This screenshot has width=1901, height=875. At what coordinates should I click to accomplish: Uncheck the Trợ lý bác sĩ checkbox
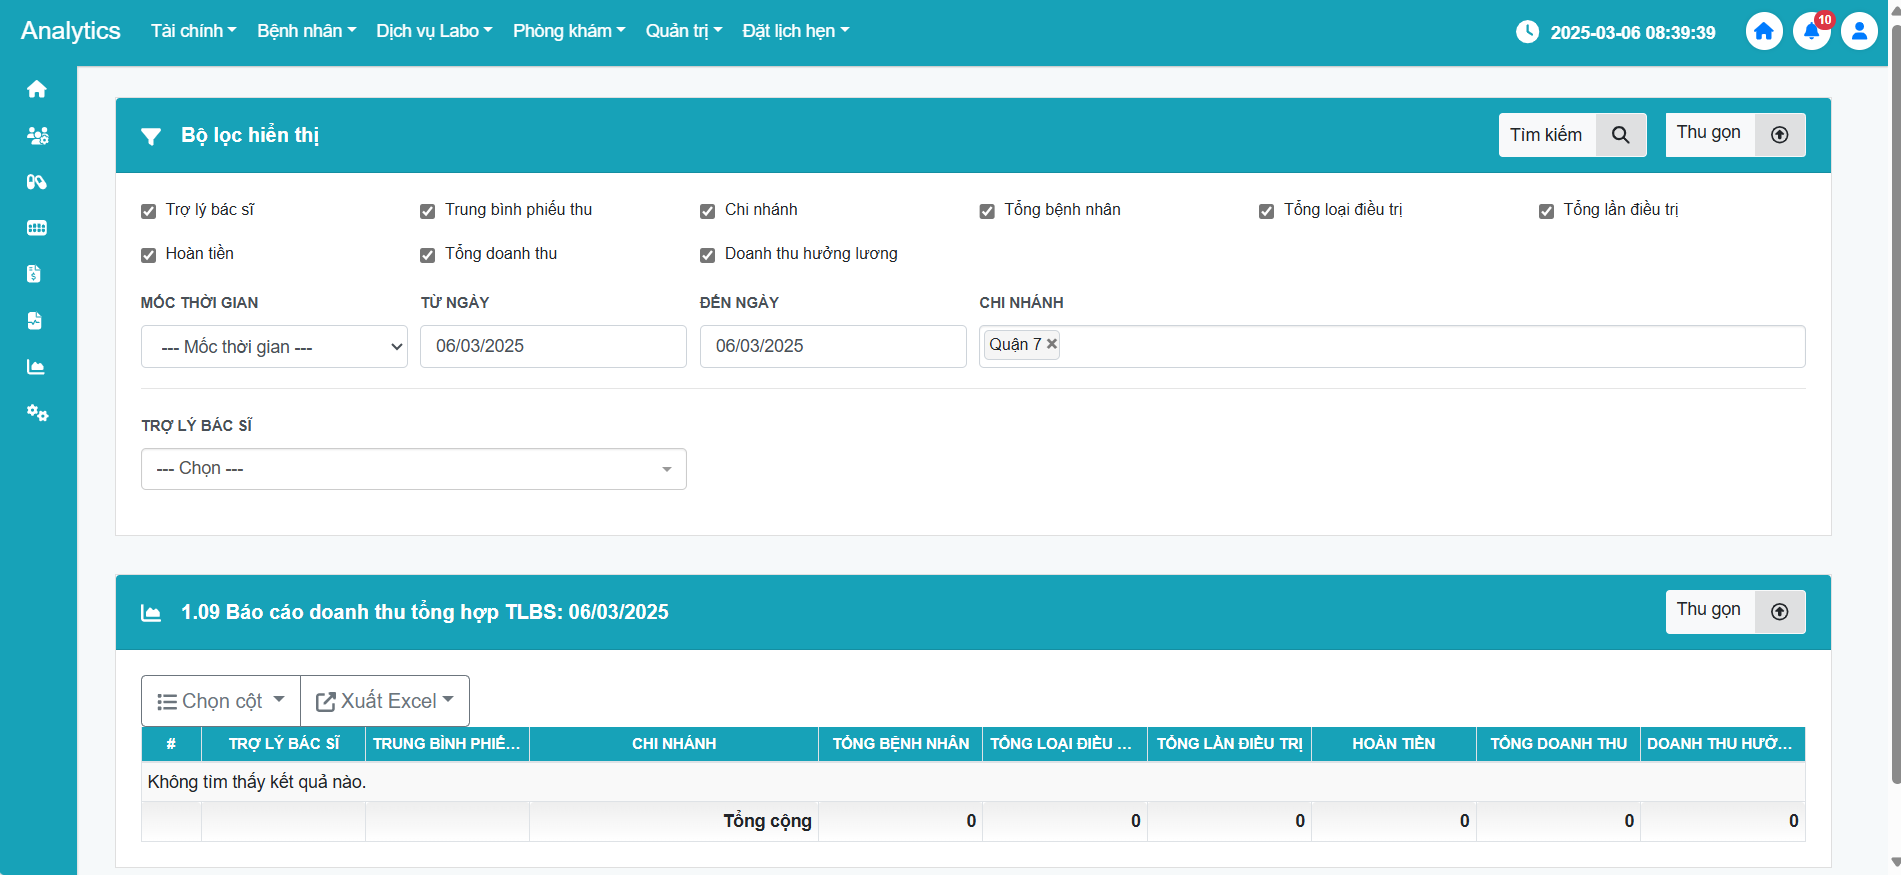[x=149, y=211]
